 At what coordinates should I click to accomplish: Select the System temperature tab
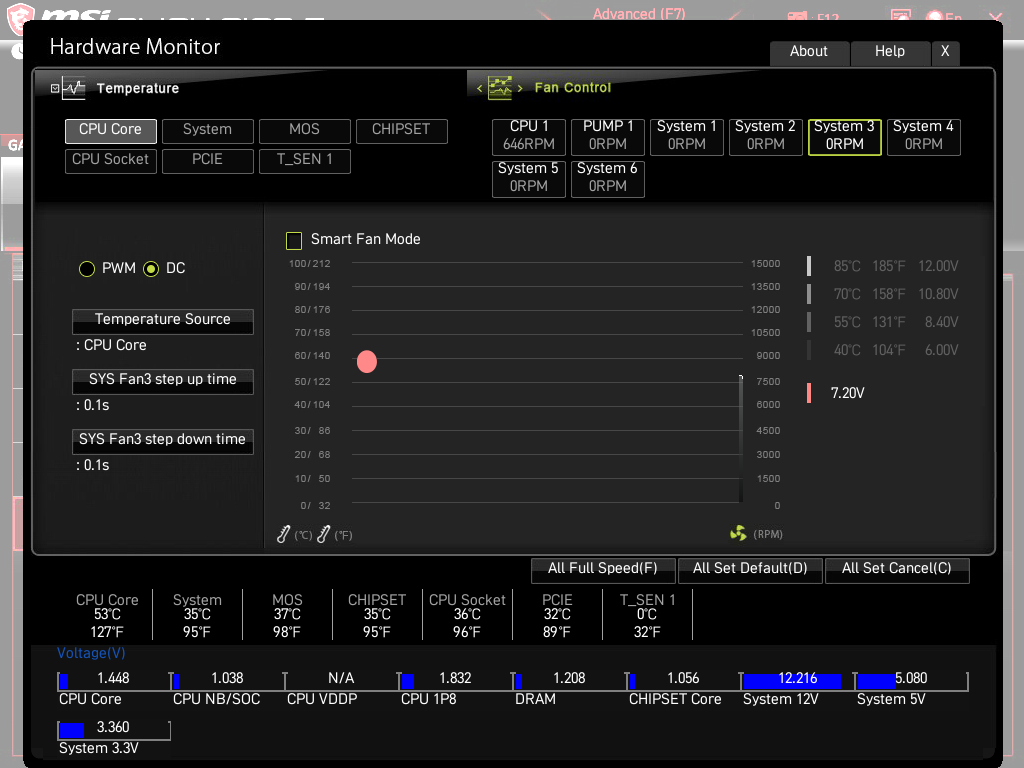pos(208,131)
